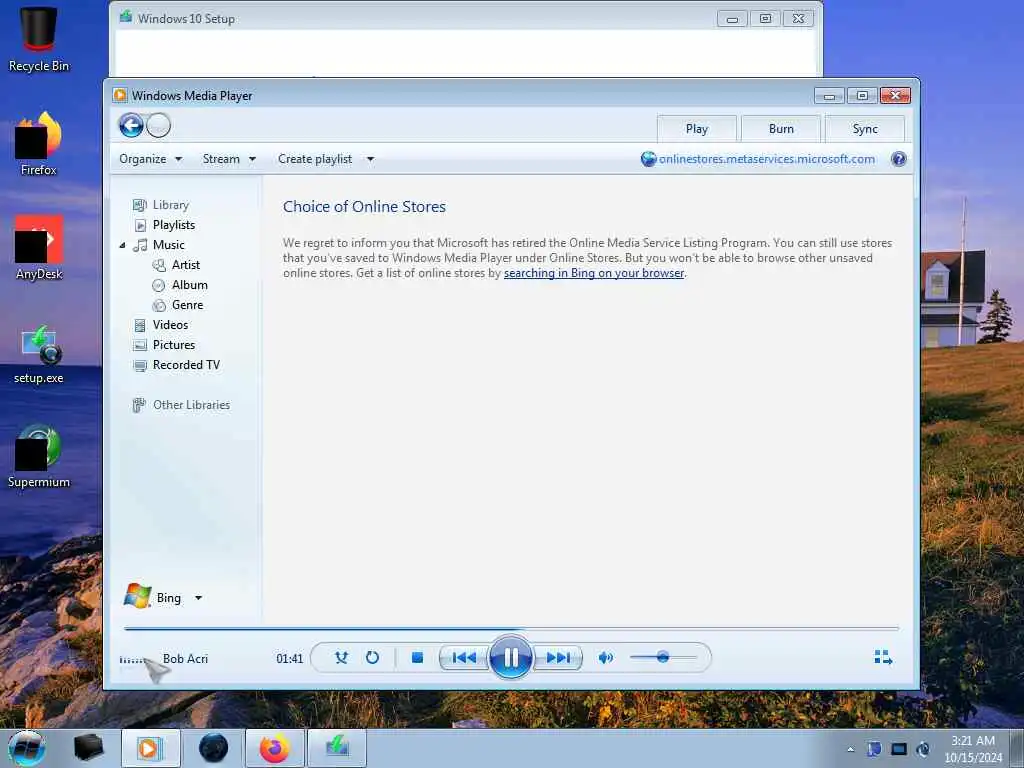Expand the Bing store dropdown arrow

(x=199, y=598)
